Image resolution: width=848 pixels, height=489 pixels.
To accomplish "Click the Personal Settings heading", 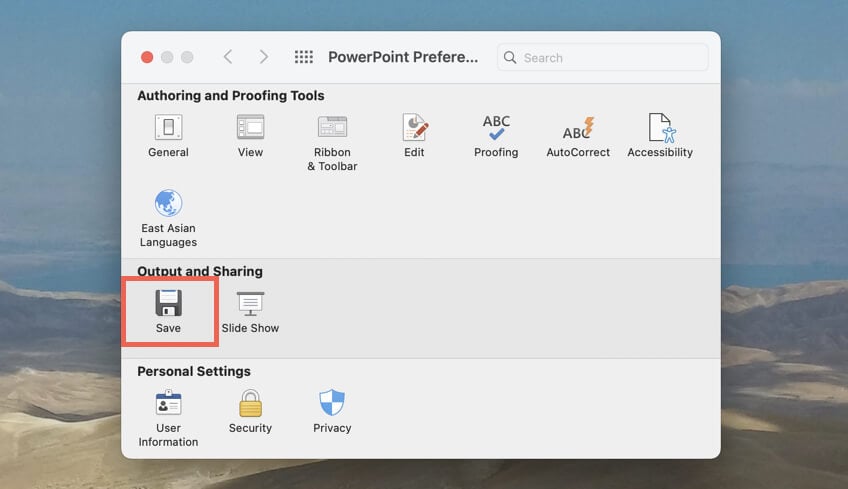I will [x=194, y=372].
